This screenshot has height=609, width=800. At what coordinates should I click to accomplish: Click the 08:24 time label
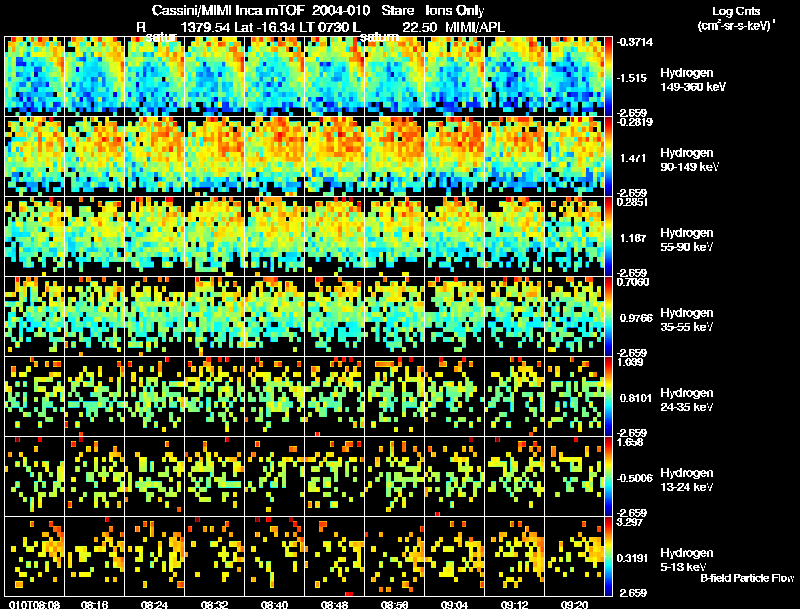[155, 604]
